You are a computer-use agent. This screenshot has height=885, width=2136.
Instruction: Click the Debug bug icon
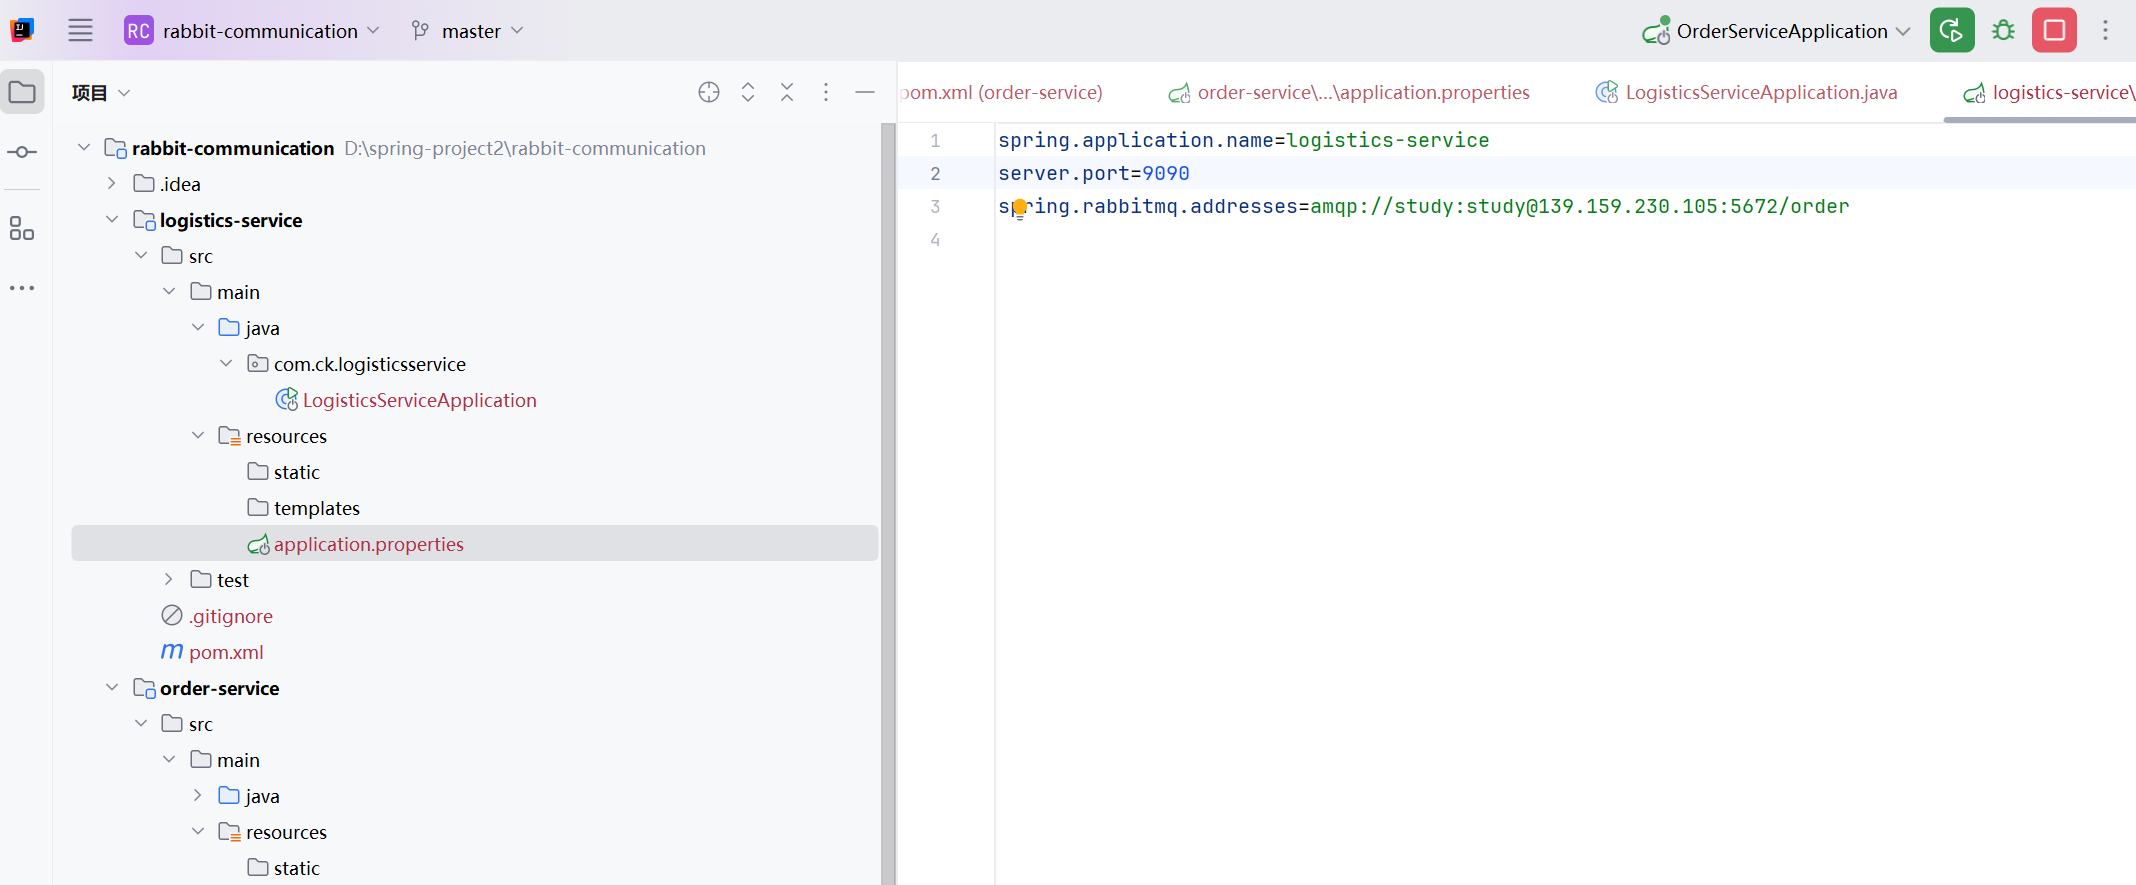click(x=2003, y=30)
